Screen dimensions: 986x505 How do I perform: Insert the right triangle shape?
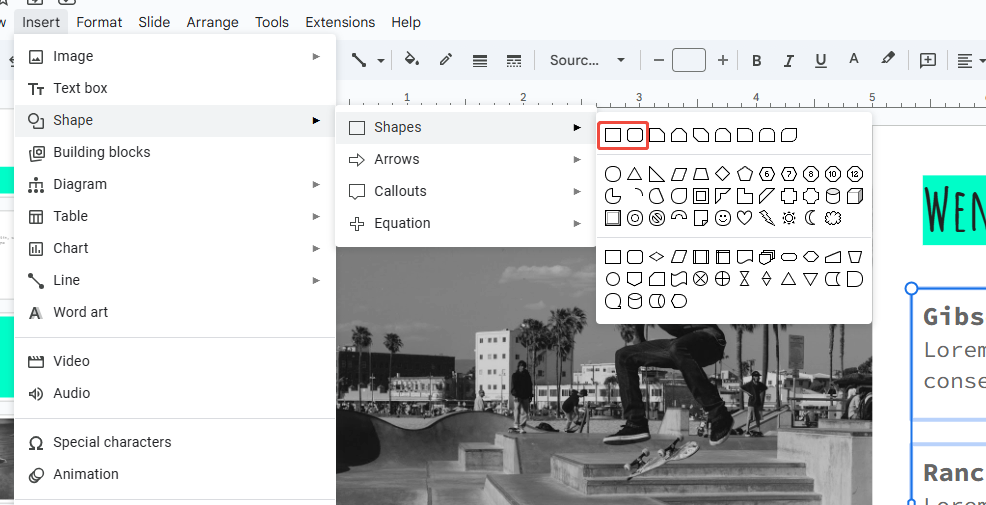[x=657, y=174]
